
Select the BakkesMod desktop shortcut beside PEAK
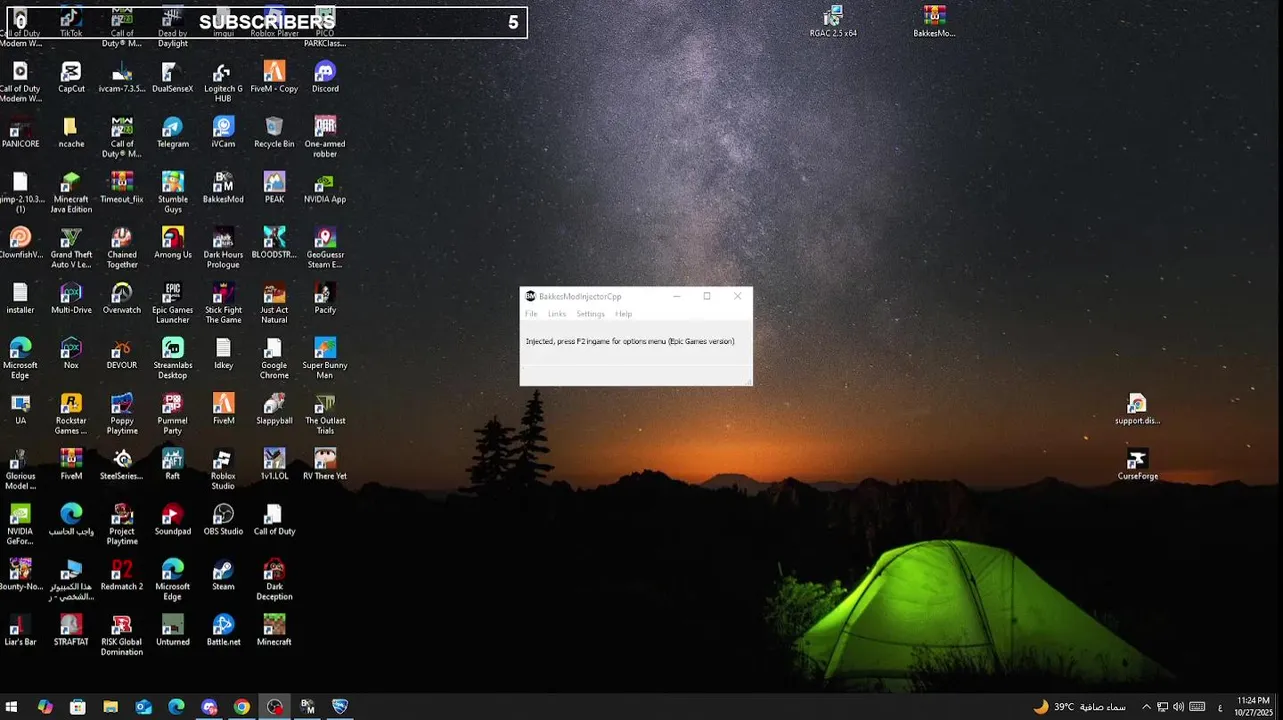(223, 187)
